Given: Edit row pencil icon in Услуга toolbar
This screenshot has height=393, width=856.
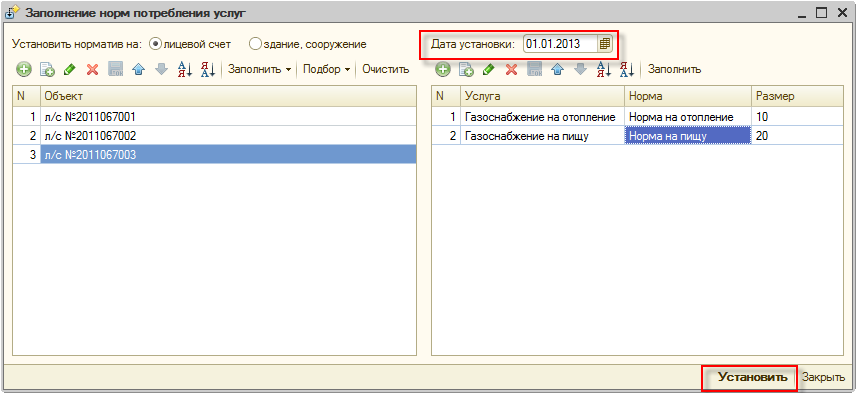Looking at the screenshot, I should [489, 69].
